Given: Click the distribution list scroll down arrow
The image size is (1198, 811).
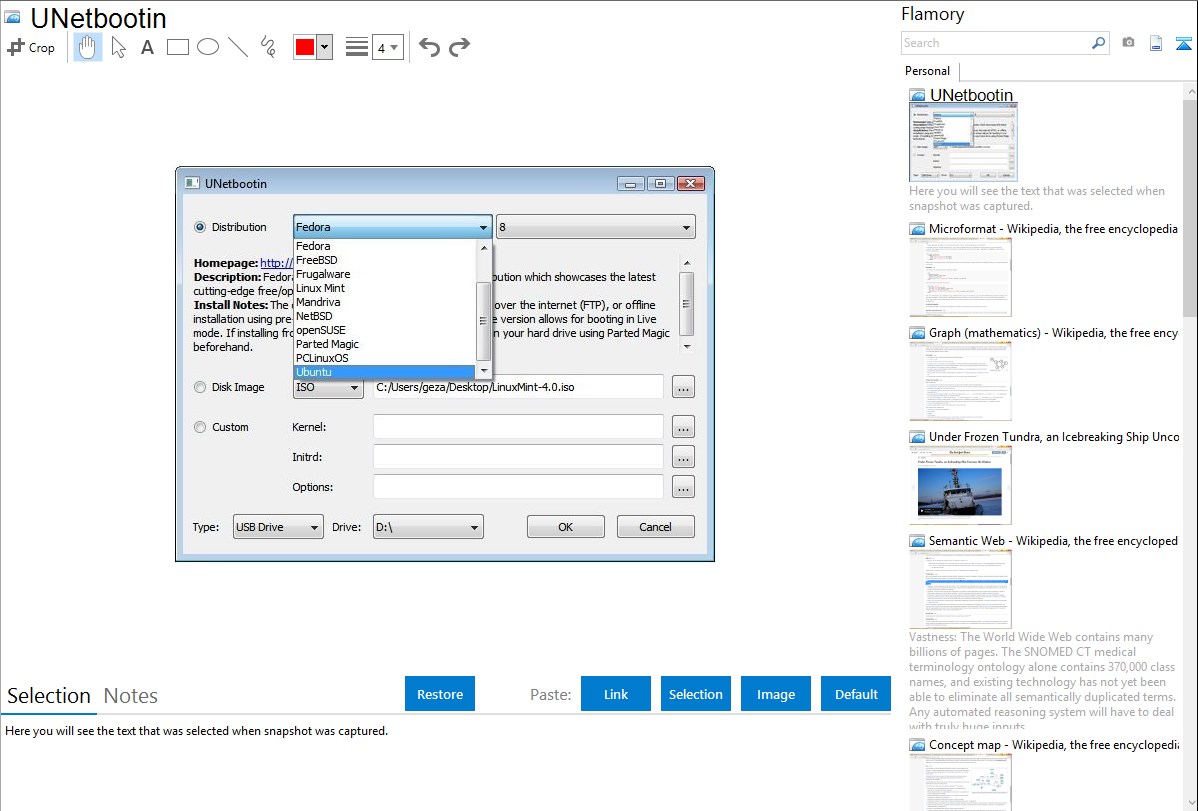Looking at the screenshot, I should (x=484, y=371).
